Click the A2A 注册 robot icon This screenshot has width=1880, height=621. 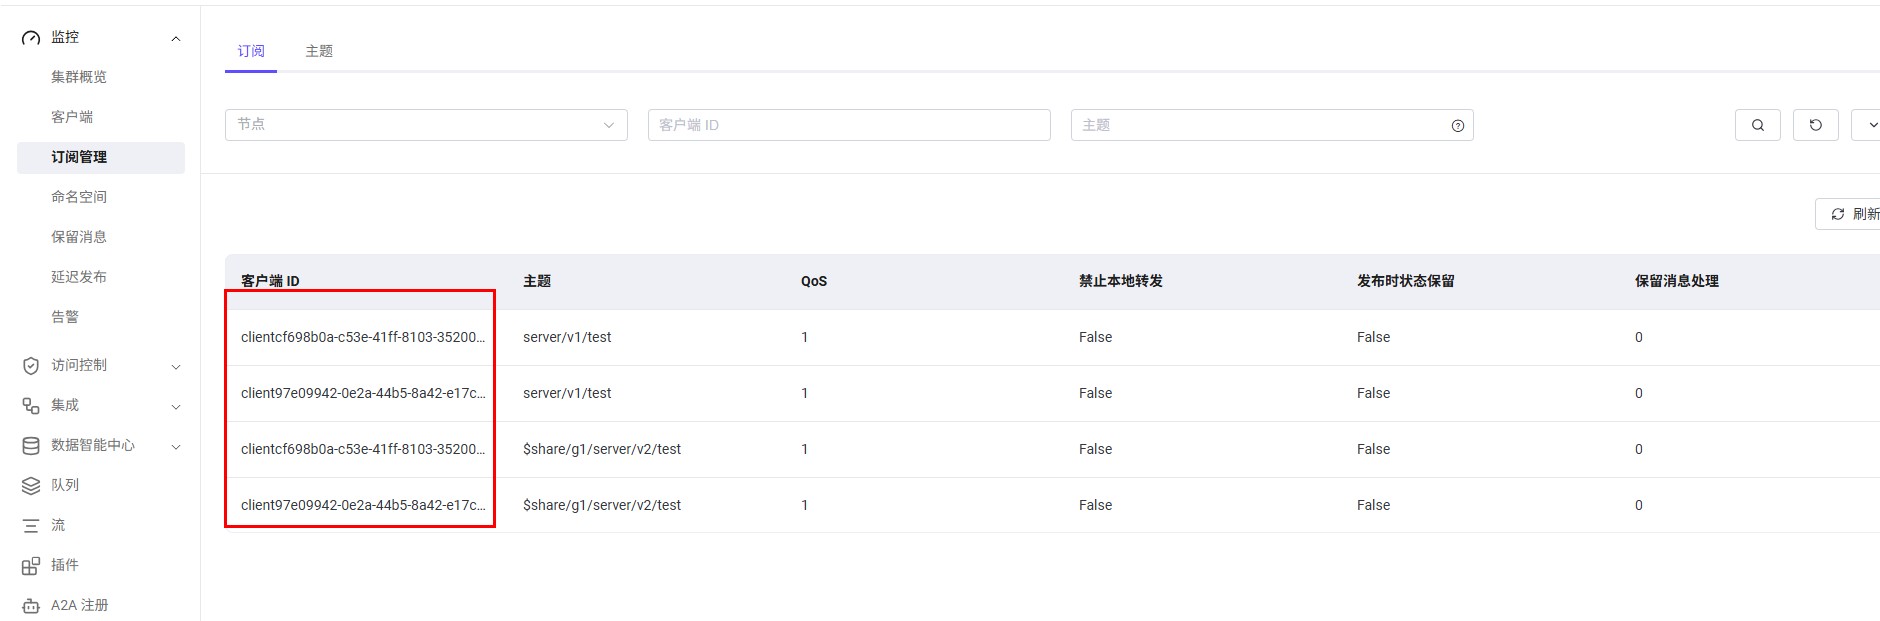(31, 606)
